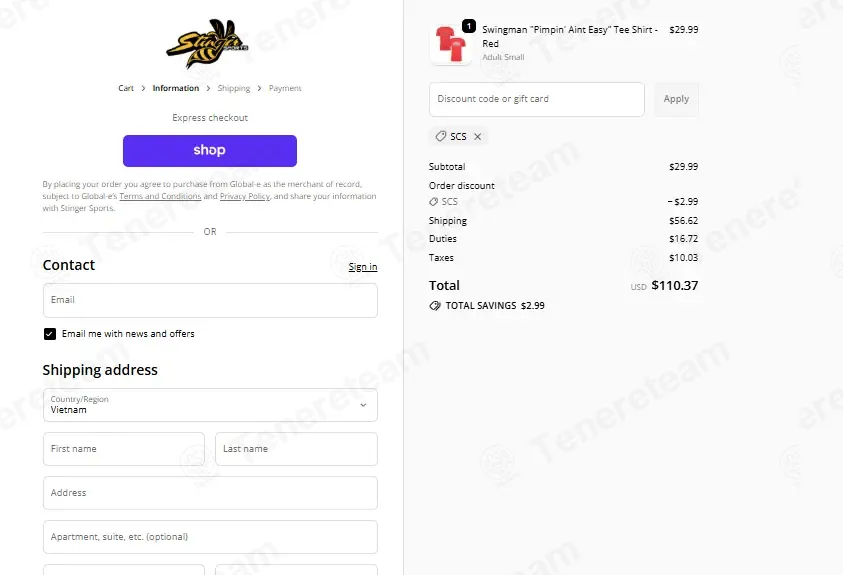Open the Country/Region dropdown showing Vietnam
Image resolution: width=843 pixels, height=575 pixels.
(x=210, y=405)
